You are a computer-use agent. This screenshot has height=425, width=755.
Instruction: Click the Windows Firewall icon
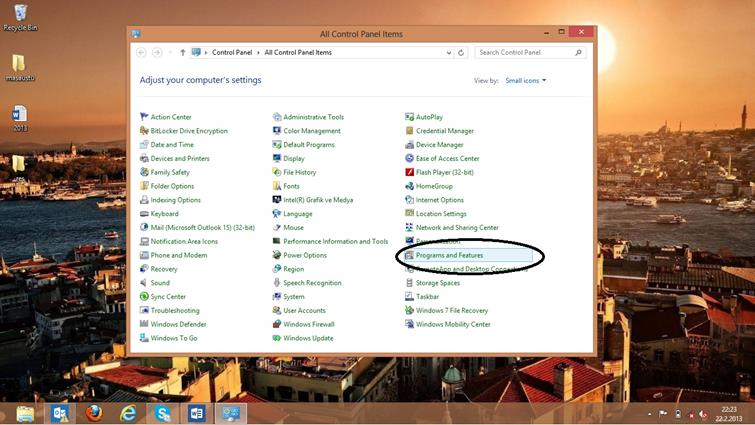click(277, 324)
